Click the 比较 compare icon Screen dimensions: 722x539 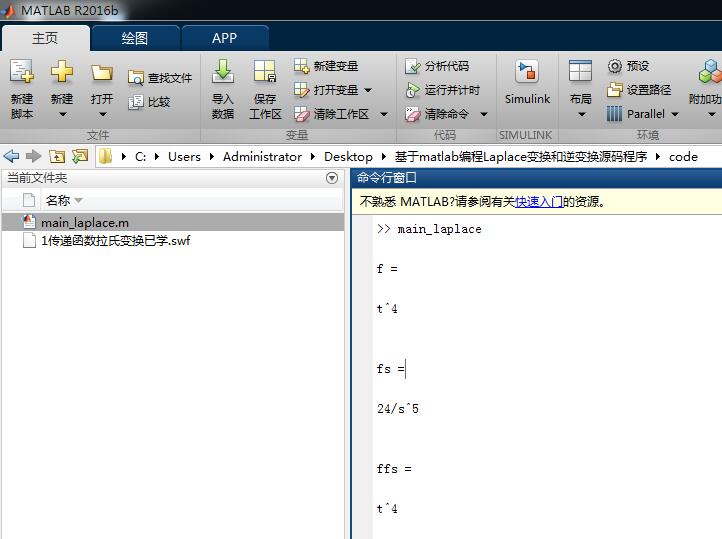[x=136, y=102]
